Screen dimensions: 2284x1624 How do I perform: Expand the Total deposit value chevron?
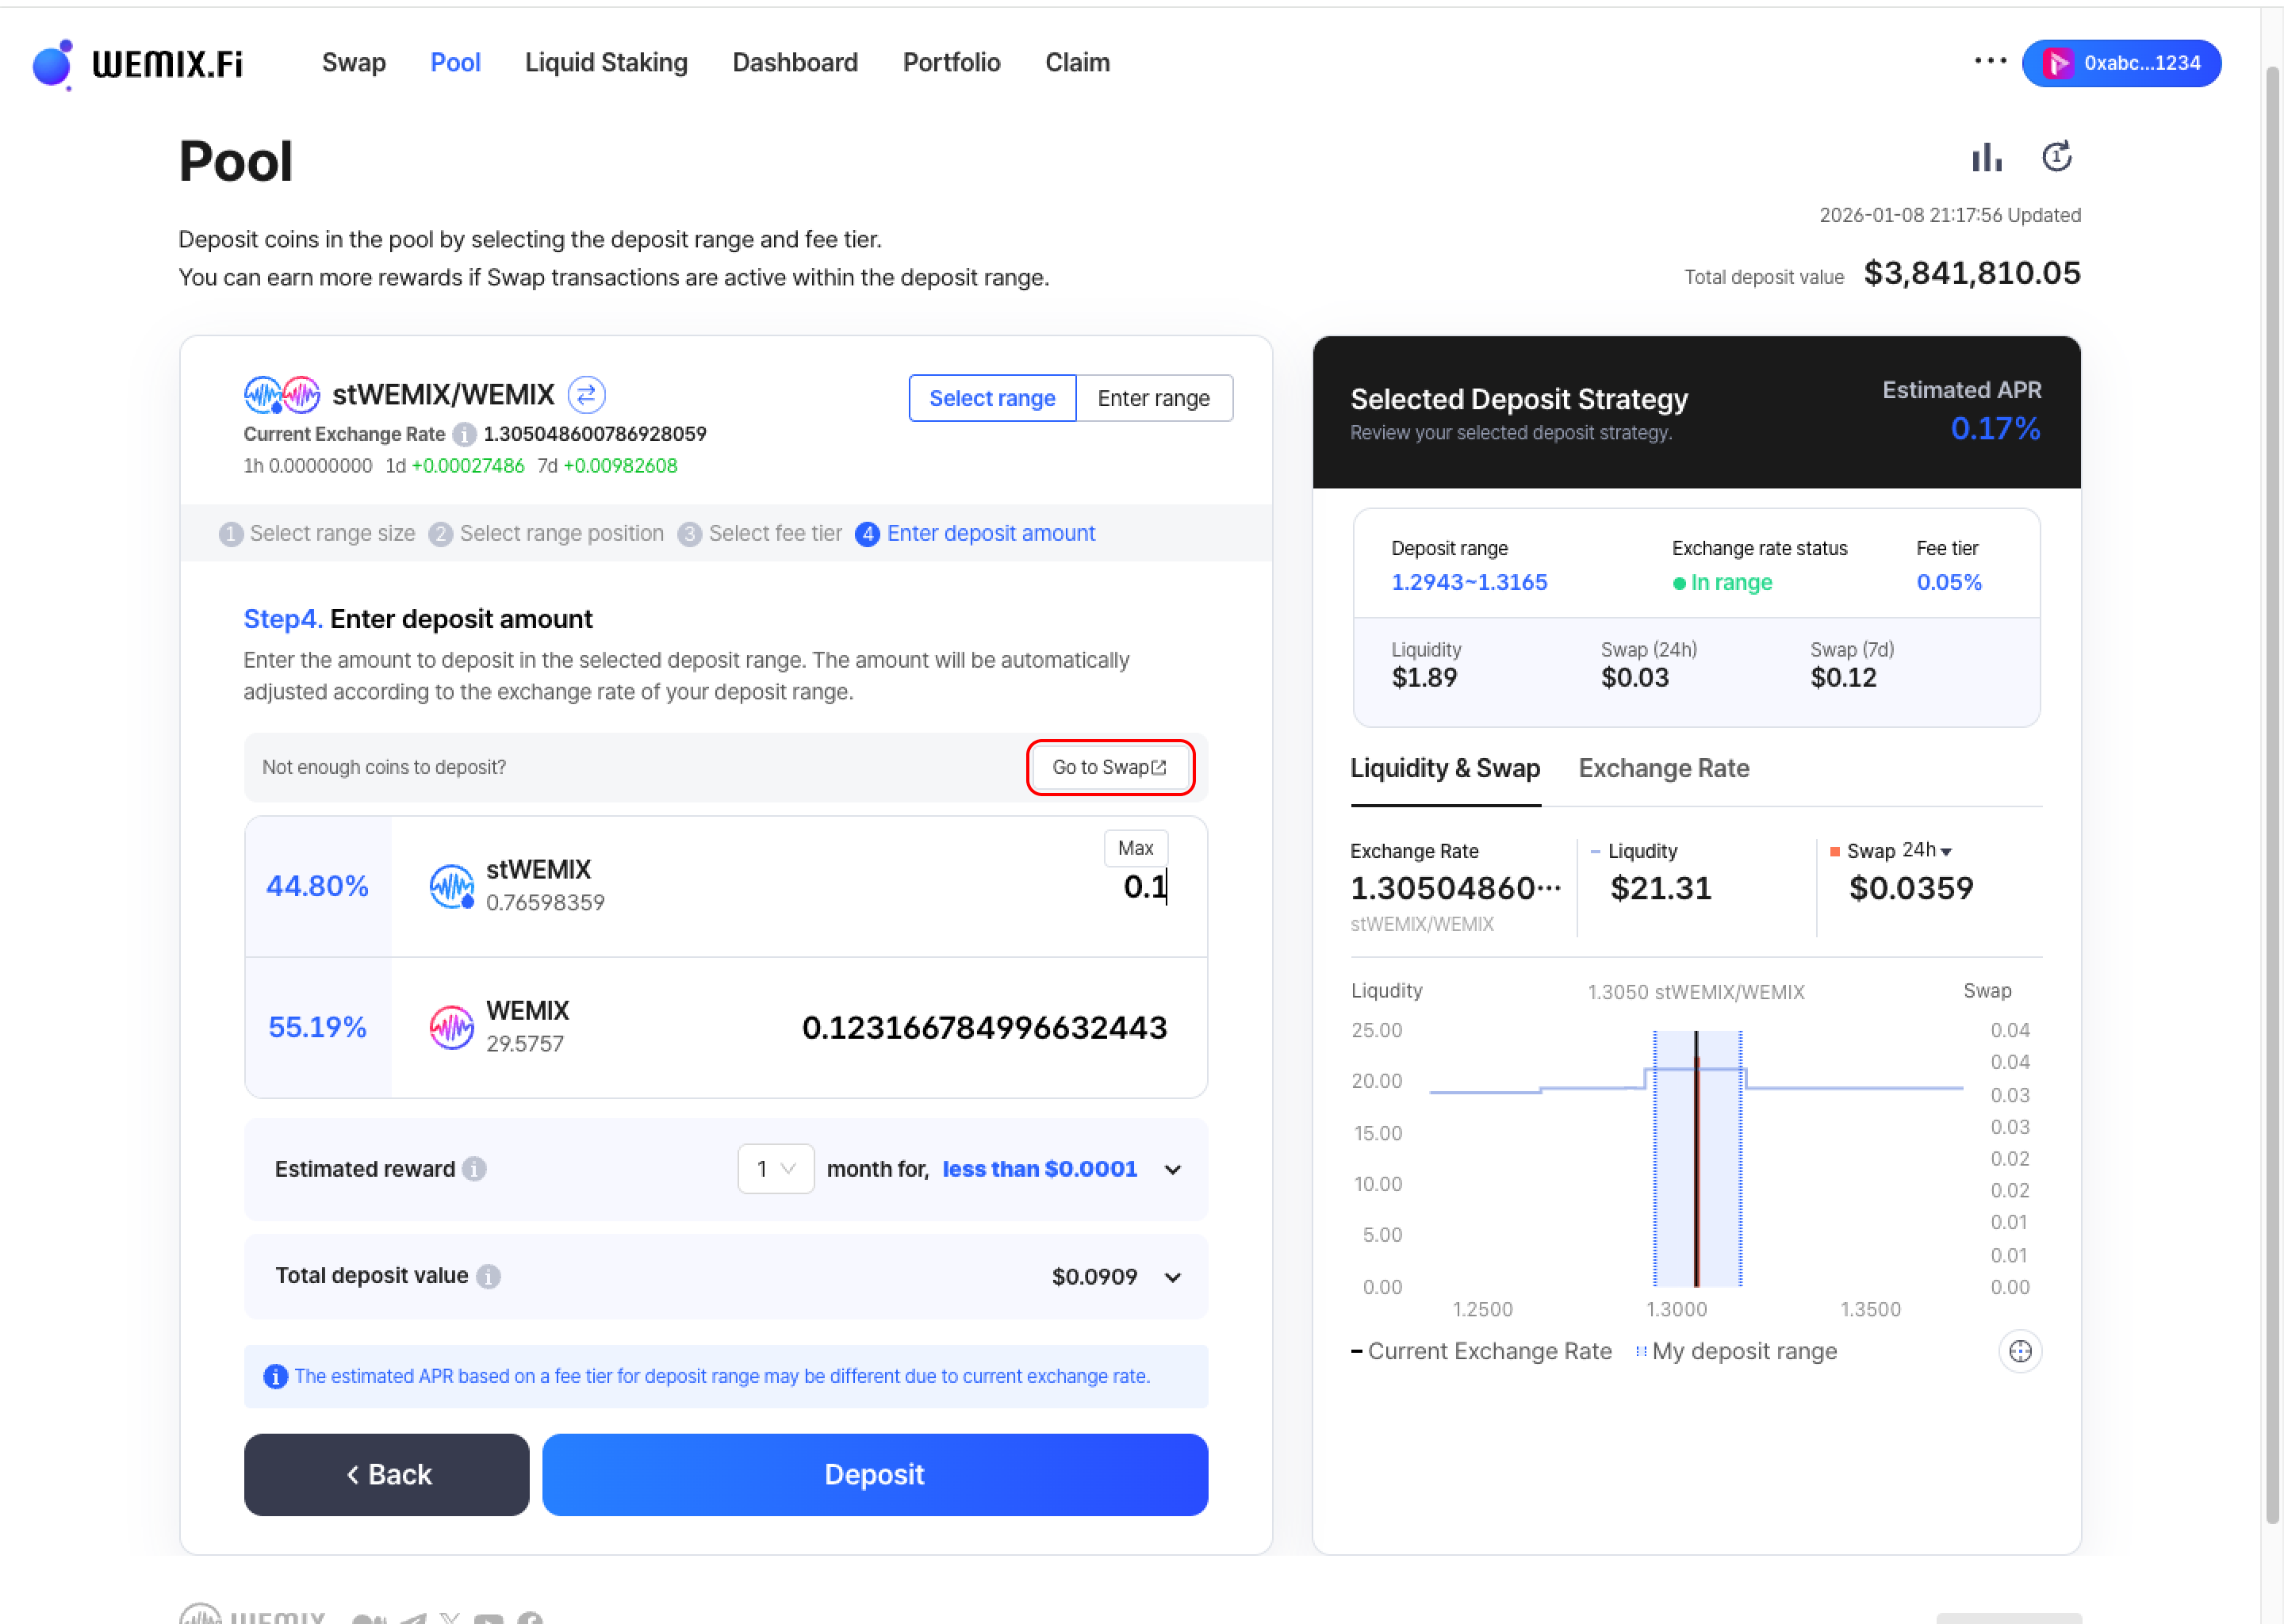coord(1173,1277)
